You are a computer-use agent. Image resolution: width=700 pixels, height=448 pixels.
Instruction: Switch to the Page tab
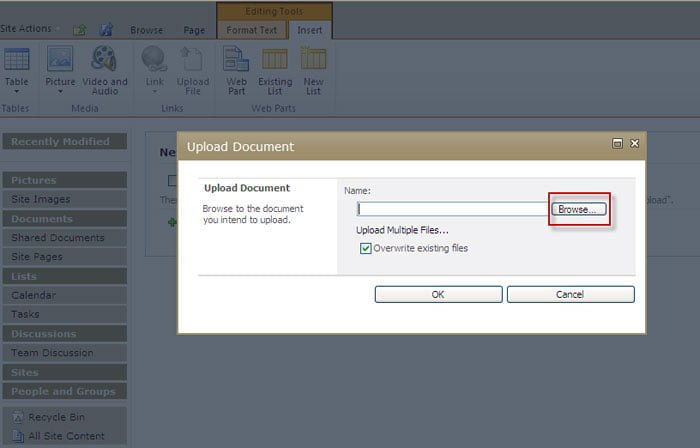click(x=194, y=30)
